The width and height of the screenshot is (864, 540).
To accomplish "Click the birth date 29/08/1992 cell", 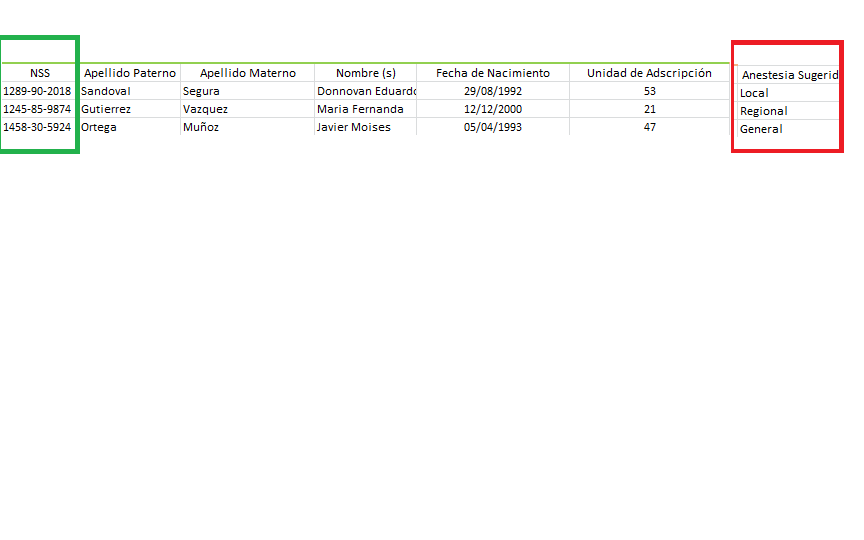I will click(x=492, y=91).
